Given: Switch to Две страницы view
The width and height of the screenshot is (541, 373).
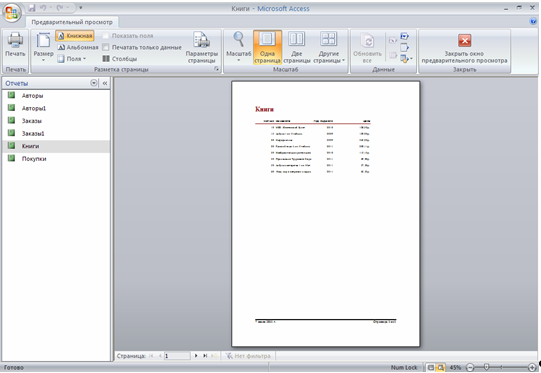Looking at the screenshot, I should (x=296, y=39).
